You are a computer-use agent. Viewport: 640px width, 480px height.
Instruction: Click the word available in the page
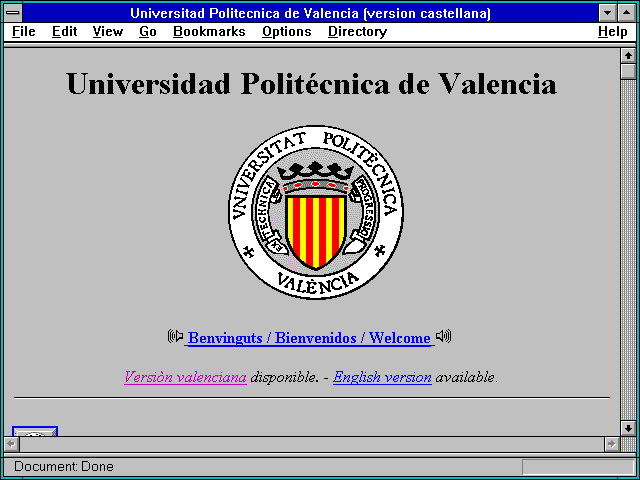pyautogui.click(x=465, y=377)
